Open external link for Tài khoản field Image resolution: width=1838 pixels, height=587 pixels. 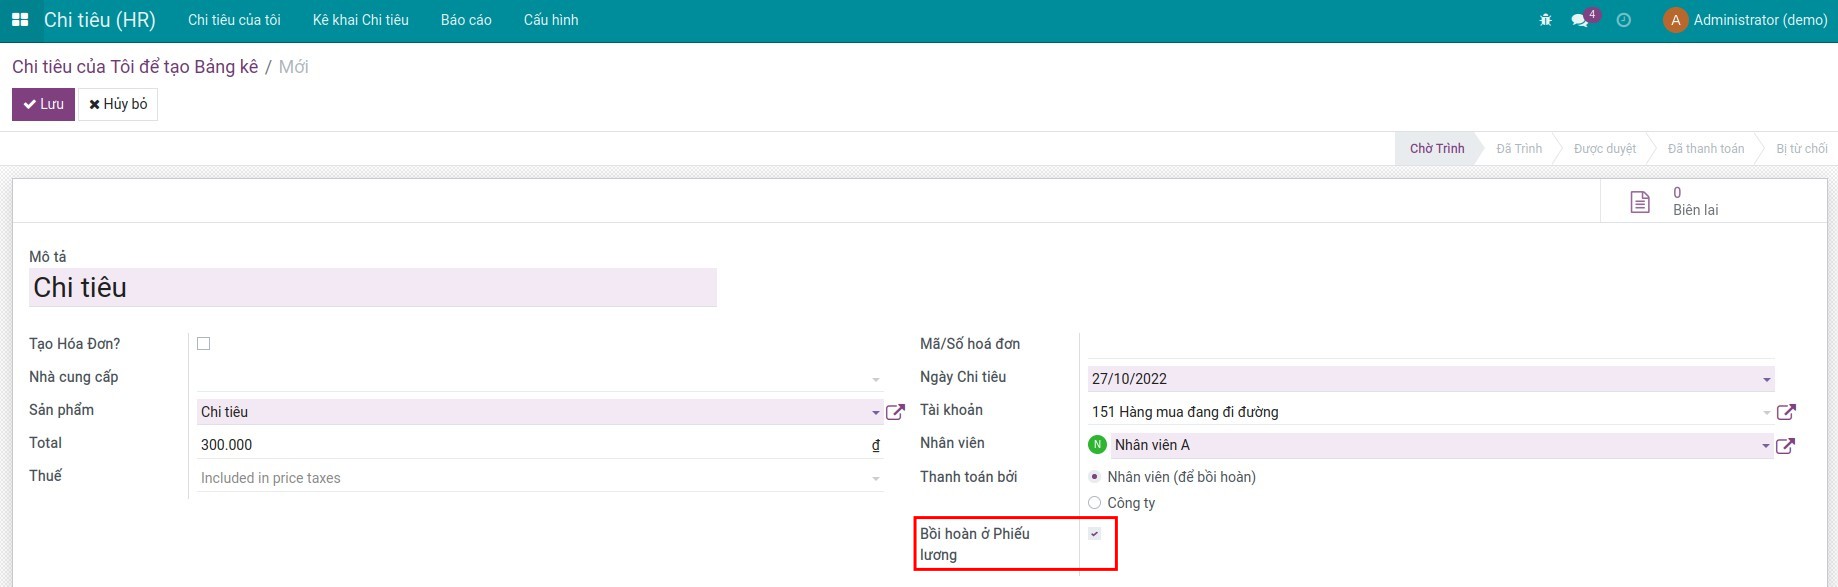point(1786,412)
